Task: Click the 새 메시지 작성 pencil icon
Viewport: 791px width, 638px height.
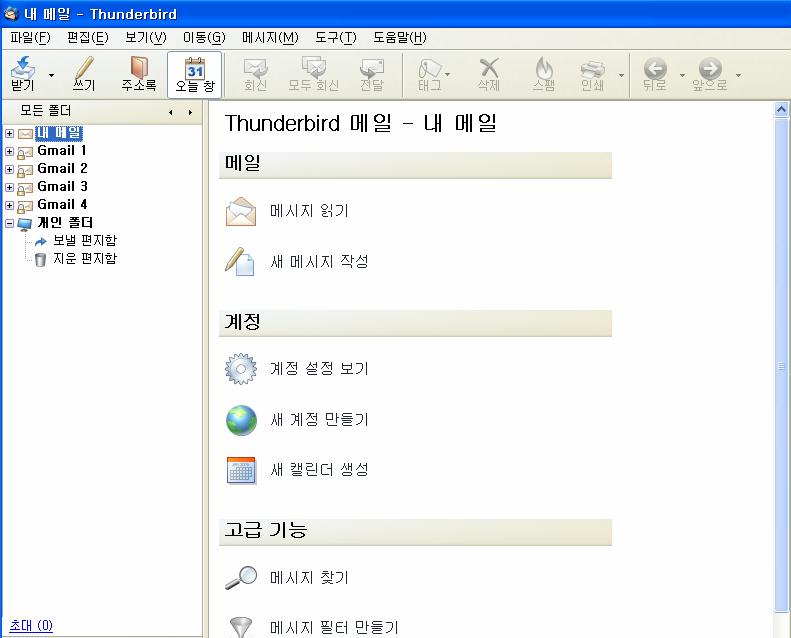Action: (240, 262)
